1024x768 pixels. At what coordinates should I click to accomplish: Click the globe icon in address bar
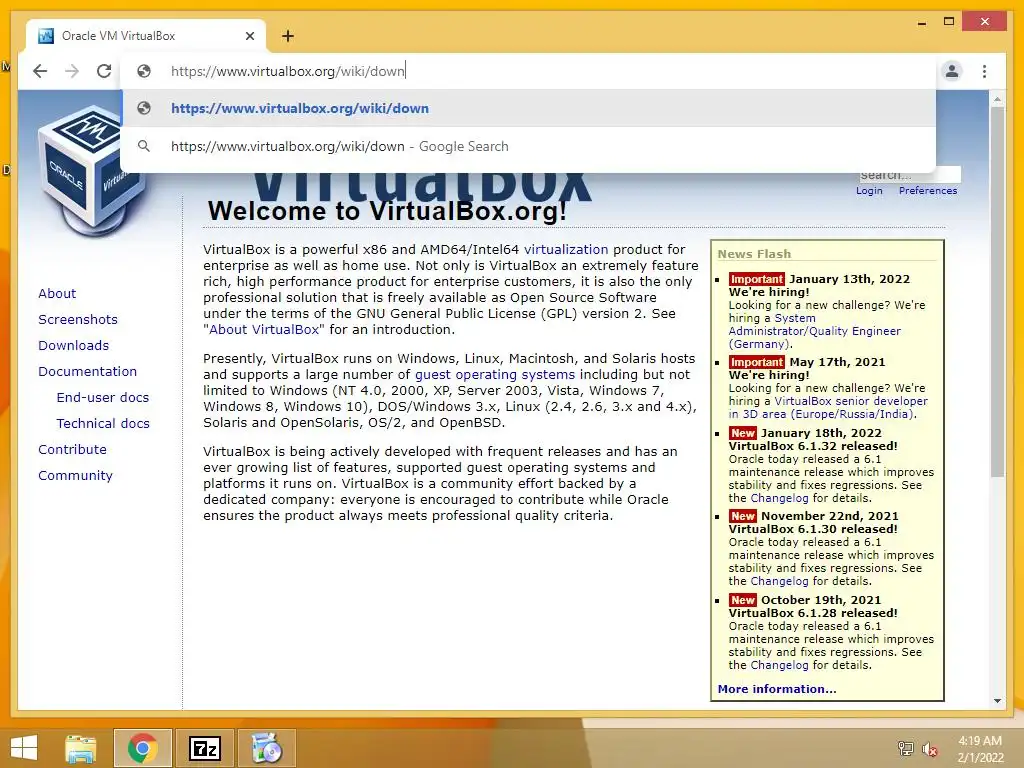(x=144, y=71)
